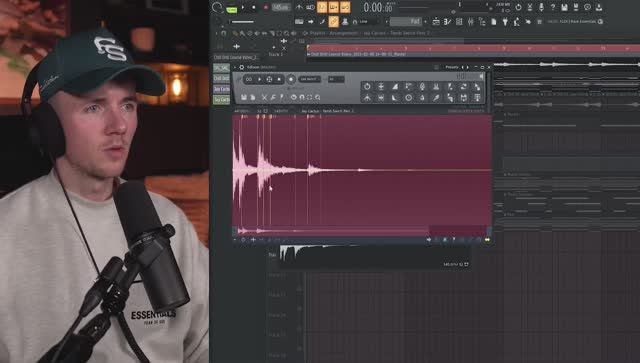Open Edison record mode dropdown beside record button

pyautogui.click(x=309, y=79)
